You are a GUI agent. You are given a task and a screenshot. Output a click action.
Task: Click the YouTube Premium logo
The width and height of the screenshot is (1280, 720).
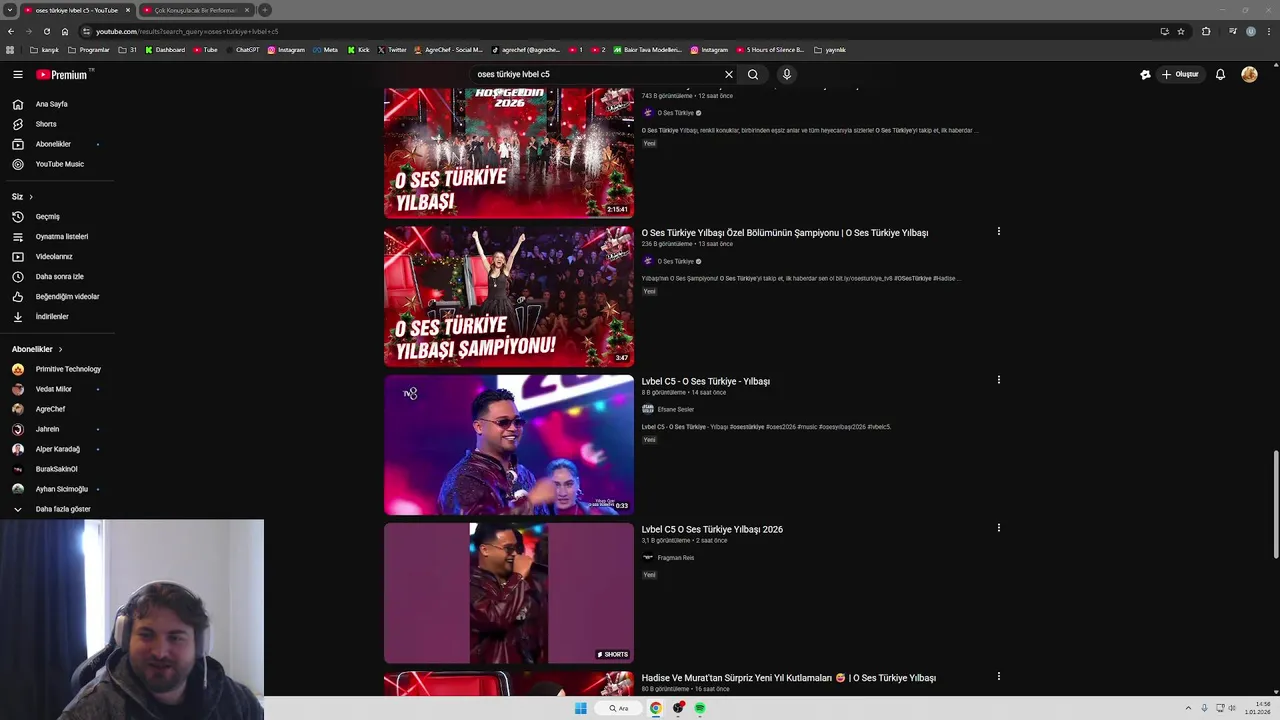click(x=62, y=74)
